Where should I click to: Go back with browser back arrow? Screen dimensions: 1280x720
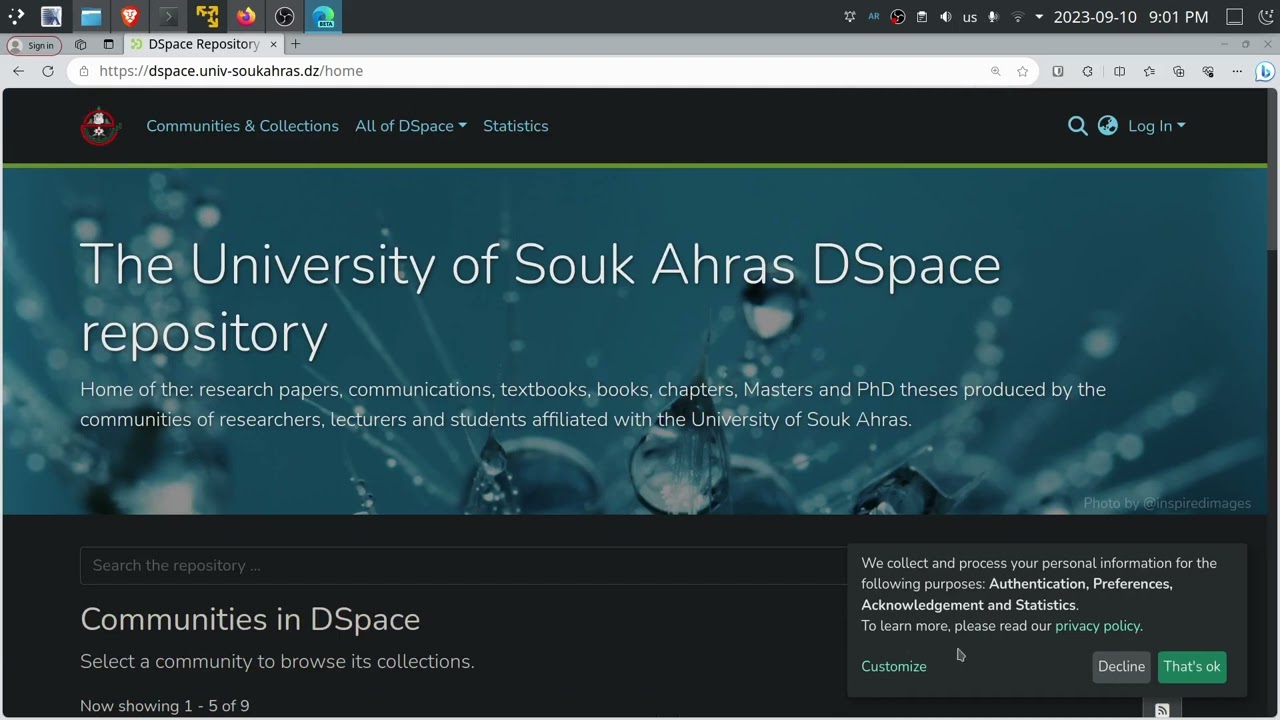click(18, 71)
